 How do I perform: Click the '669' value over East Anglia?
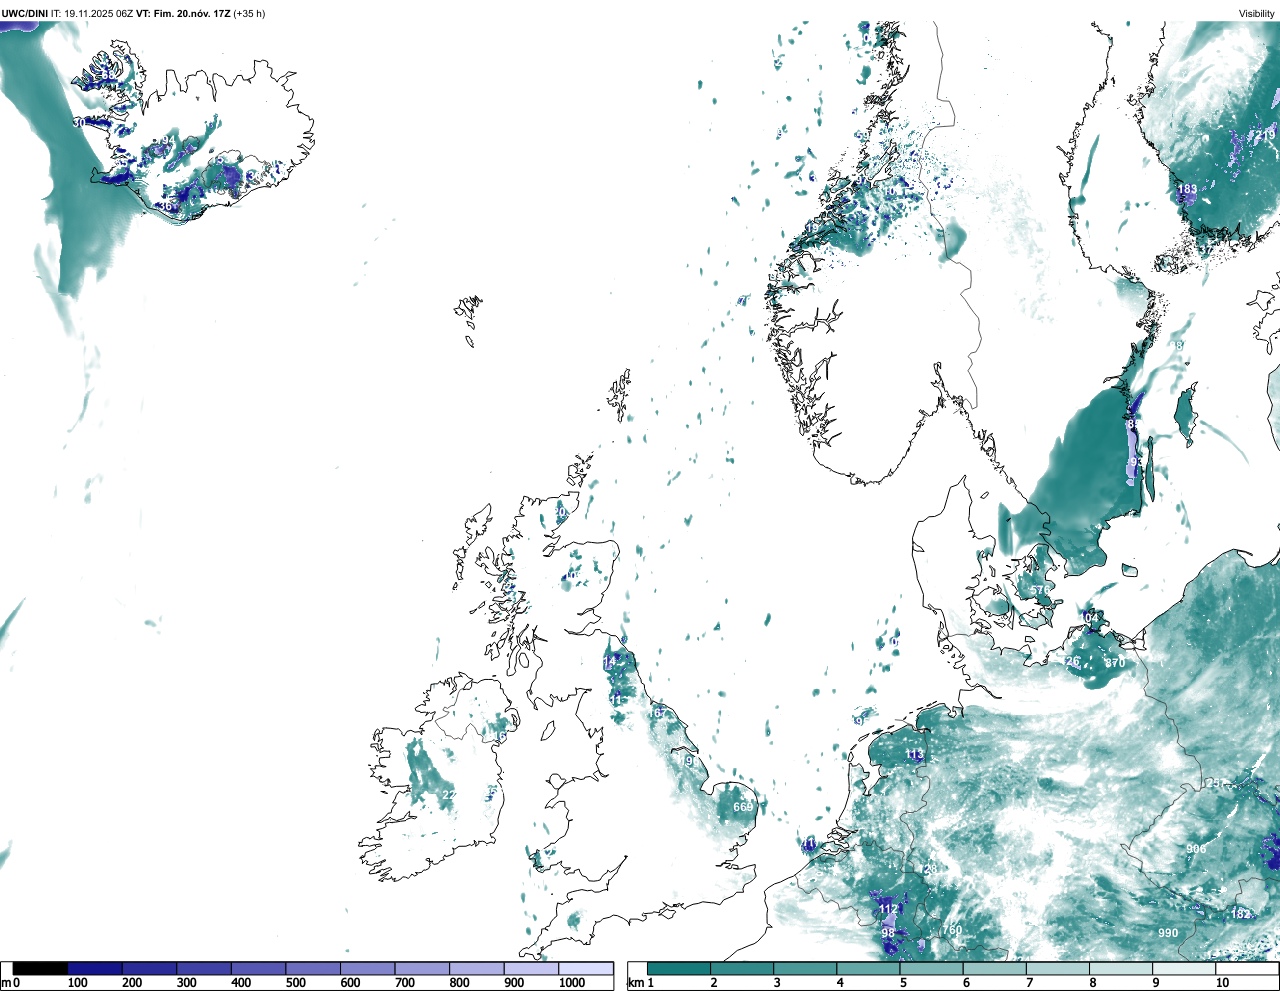click(743, 807)
